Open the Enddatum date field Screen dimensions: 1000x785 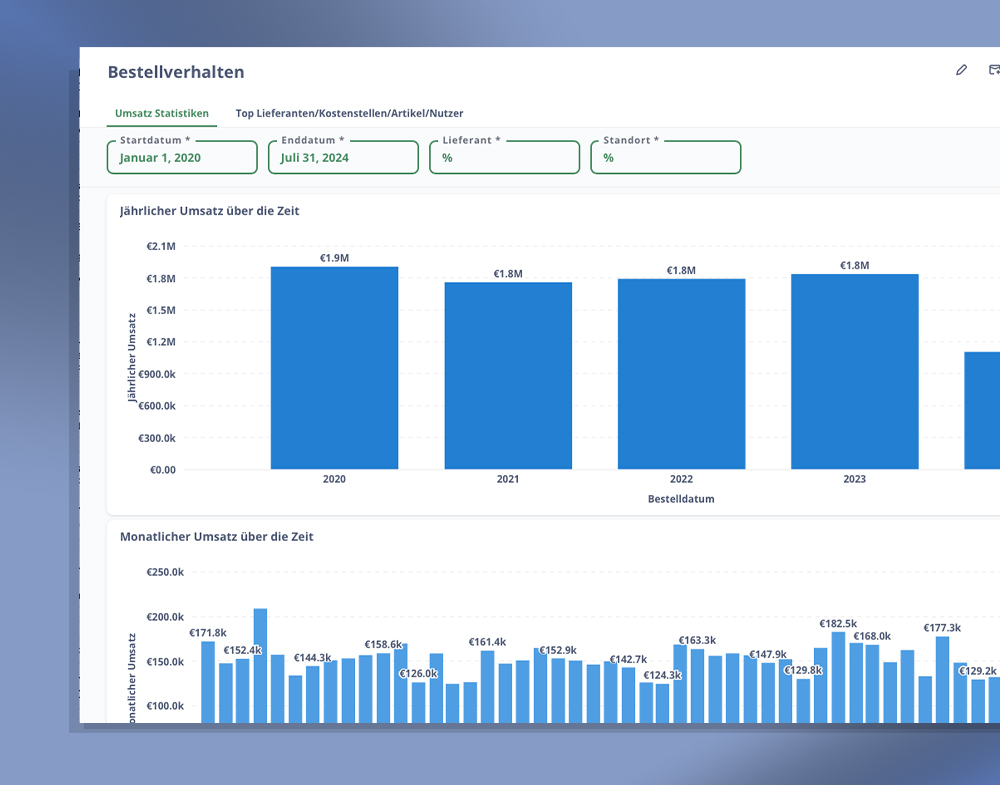click(343, 157)
